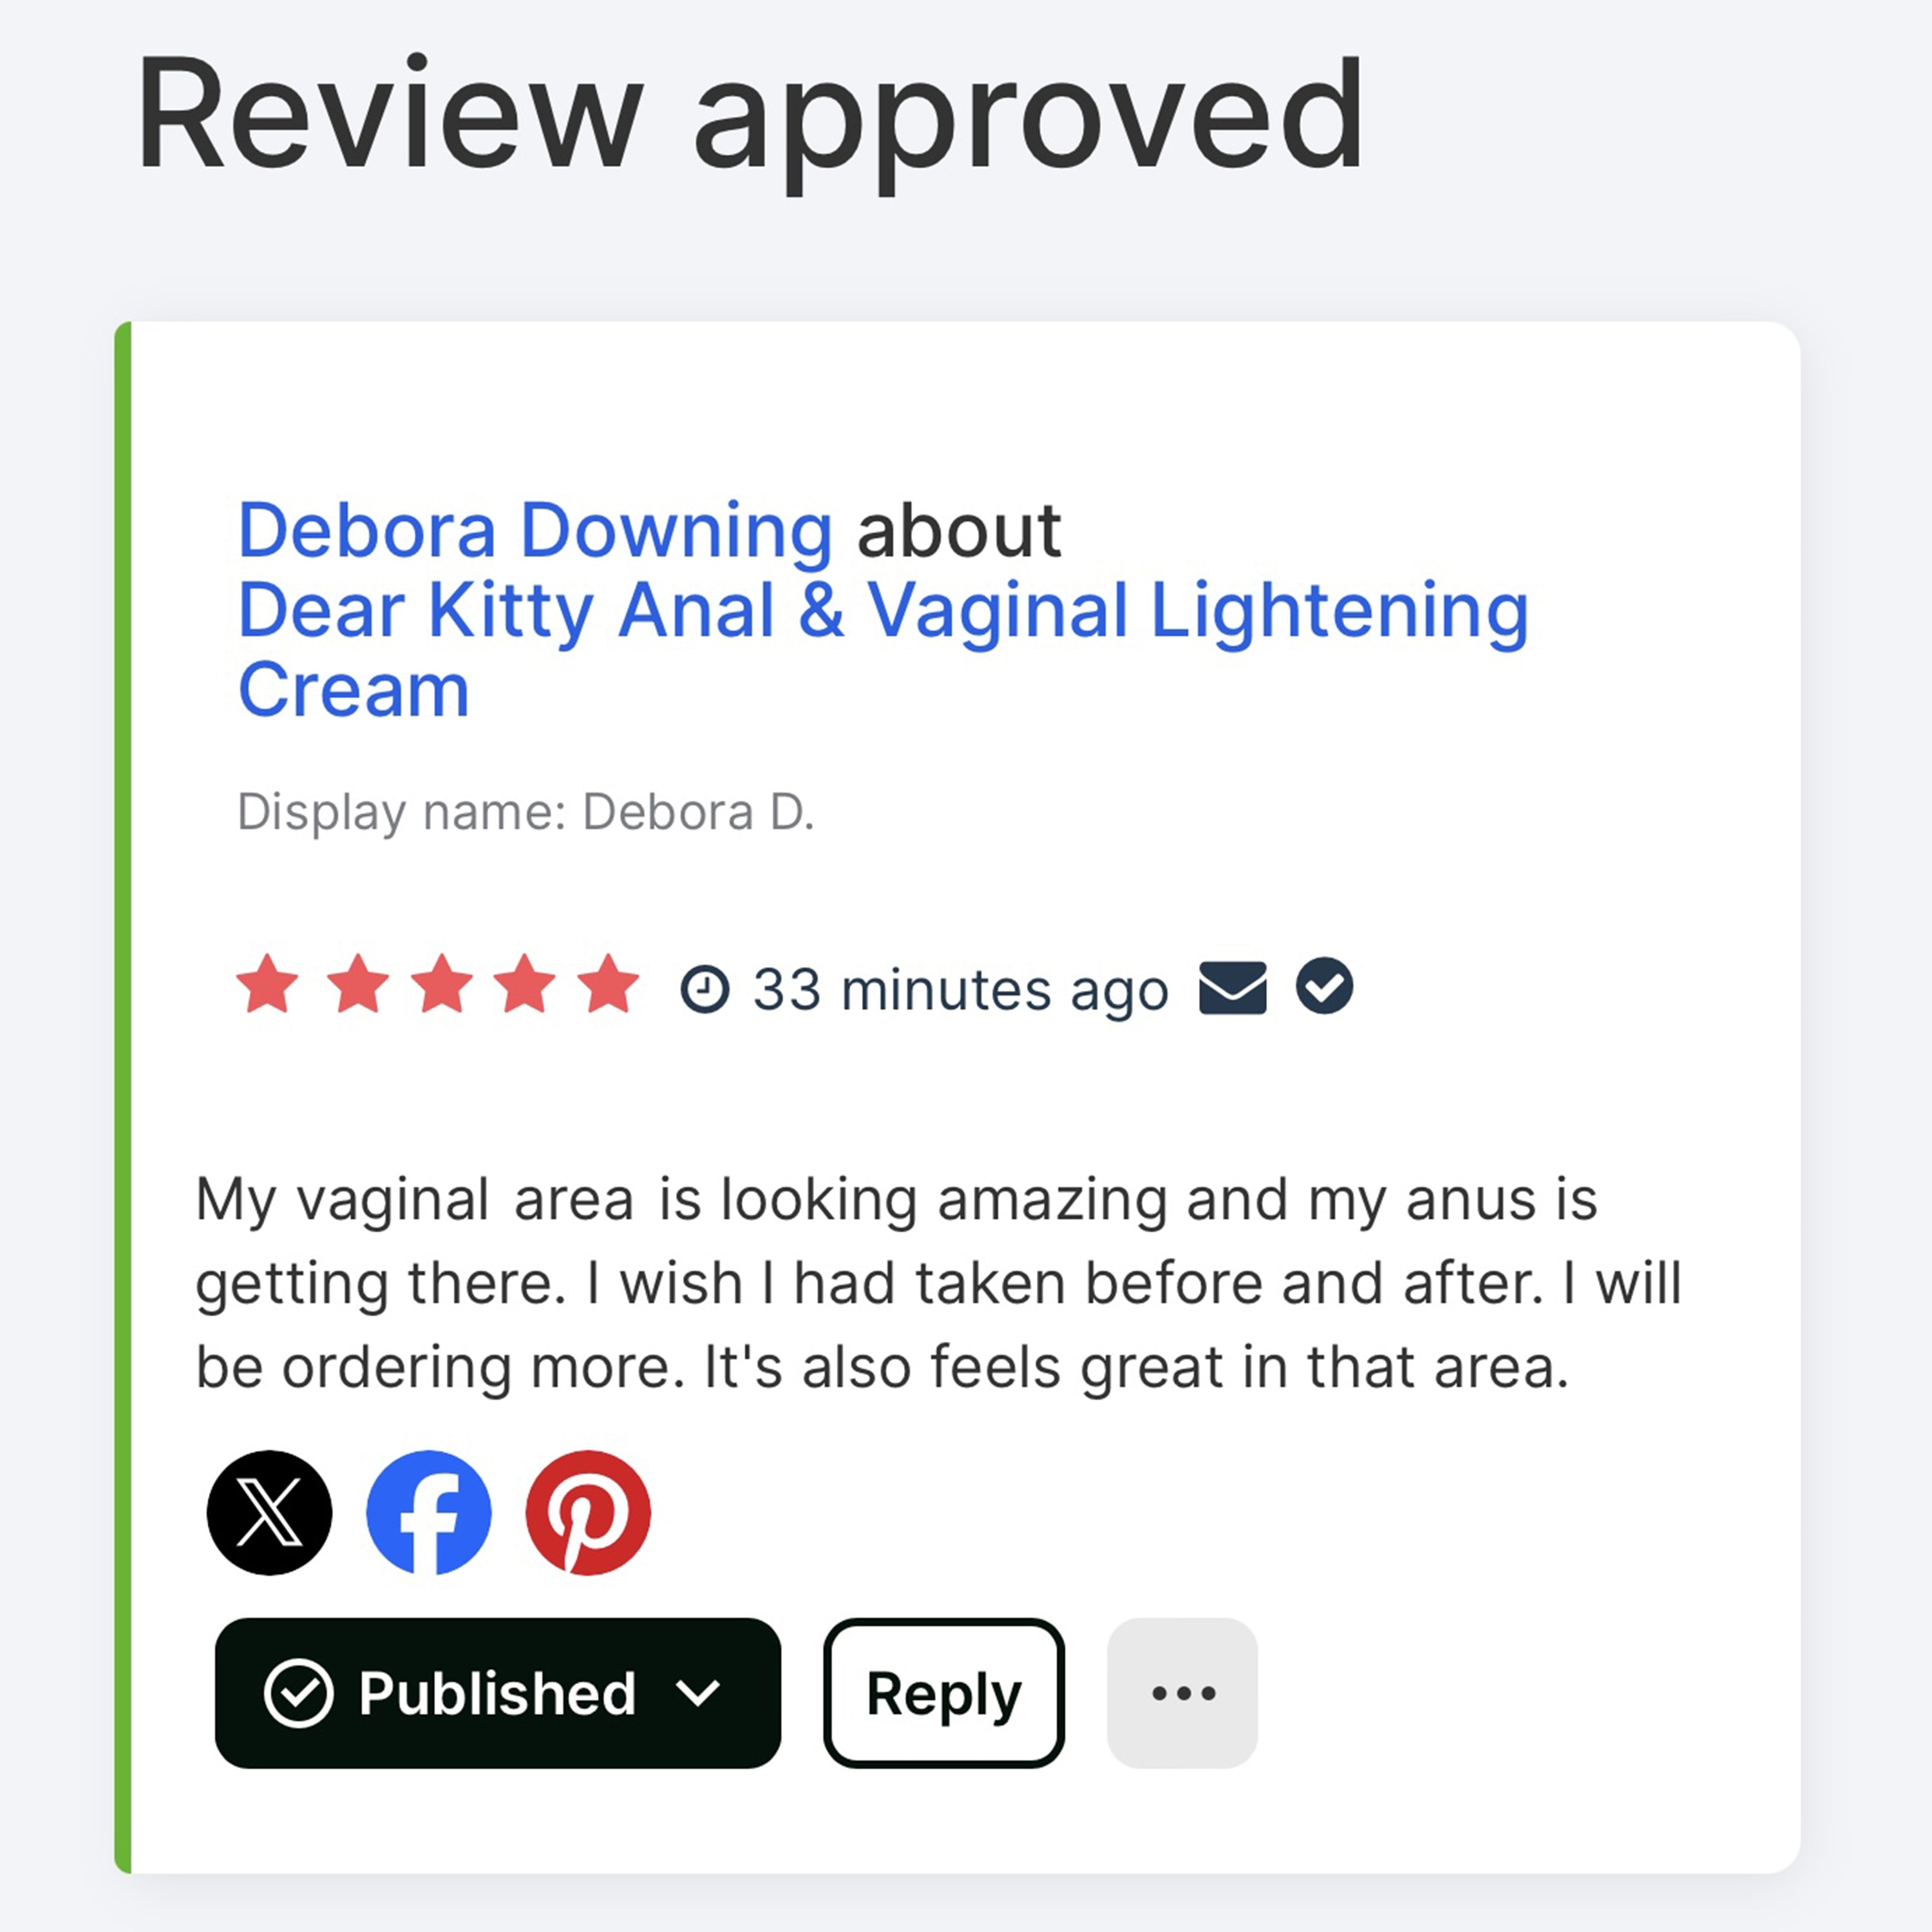
Task: Share the review on X
Action: tap(269, 1512)
